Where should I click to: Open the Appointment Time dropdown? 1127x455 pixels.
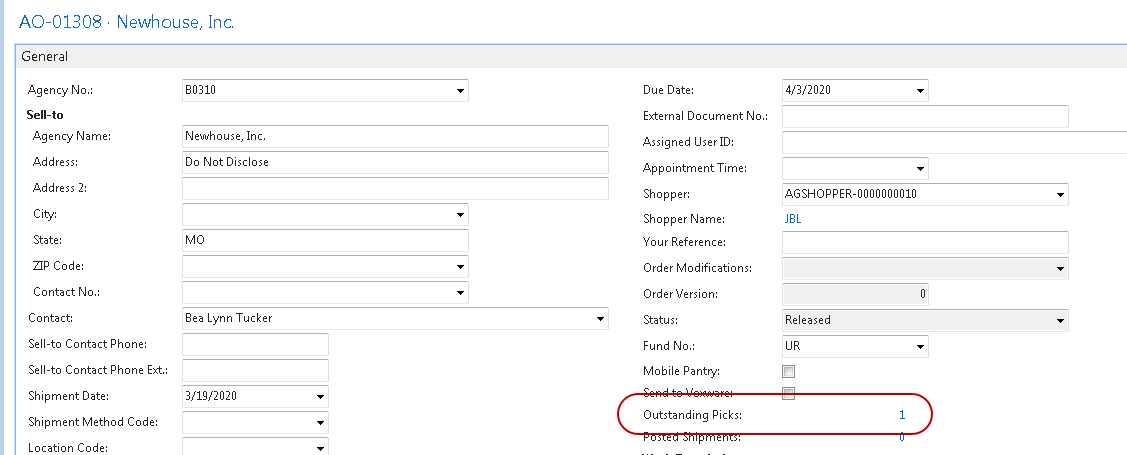(x=918, y=169)
